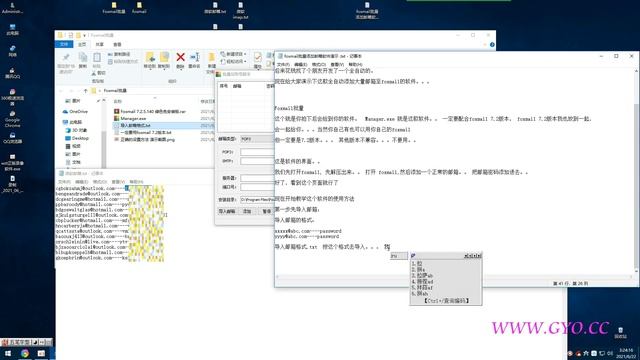The width and height of the screenshot is (640, 360).
Task: Open the Foxmail folder icon on the desktop
Action: 139,8
